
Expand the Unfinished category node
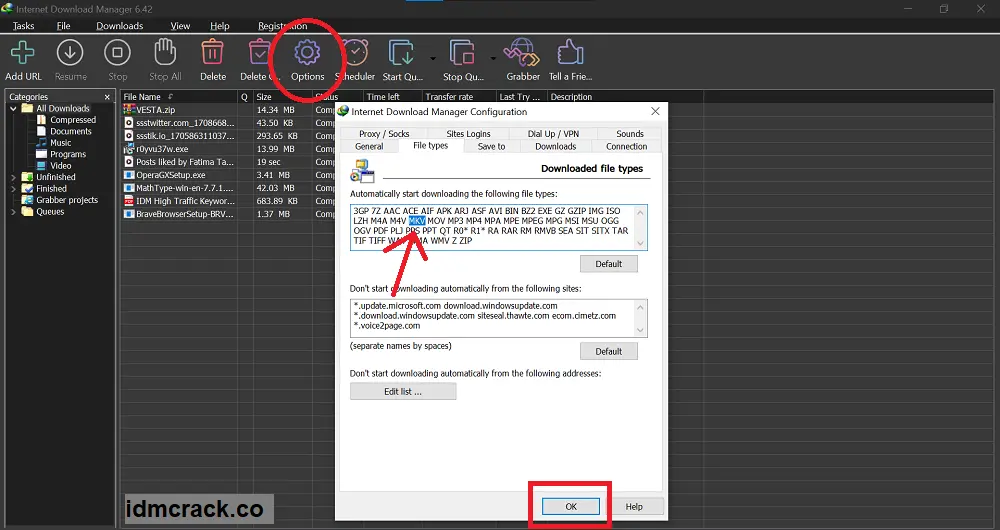(x=13, y=177)
